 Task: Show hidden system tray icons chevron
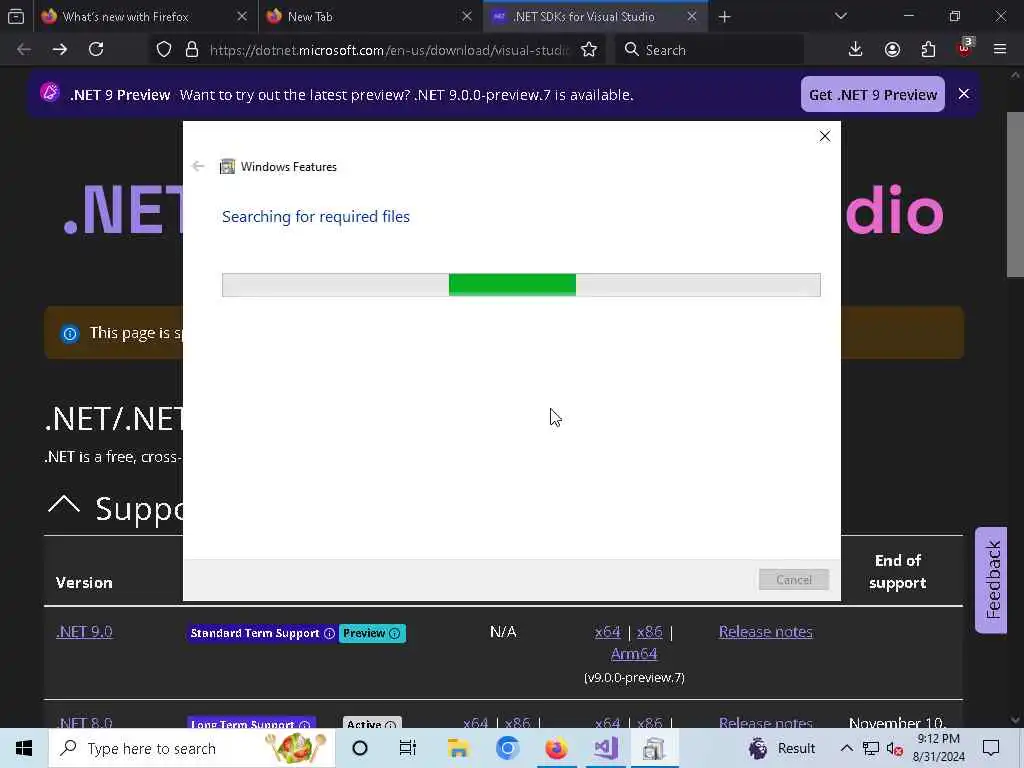pos(846,748)
